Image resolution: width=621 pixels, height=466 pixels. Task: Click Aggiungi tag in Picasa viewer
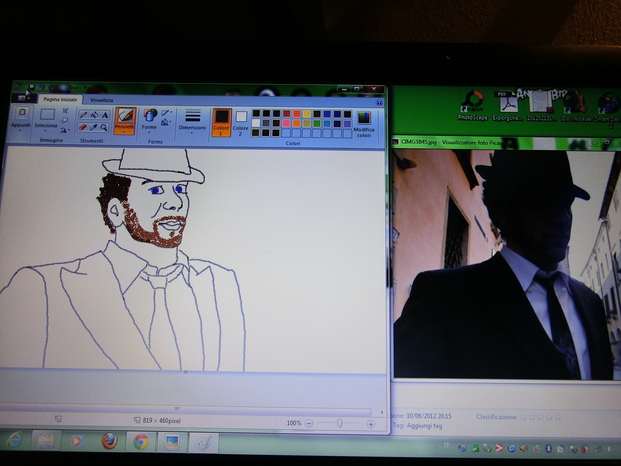[x=425, y=426]
